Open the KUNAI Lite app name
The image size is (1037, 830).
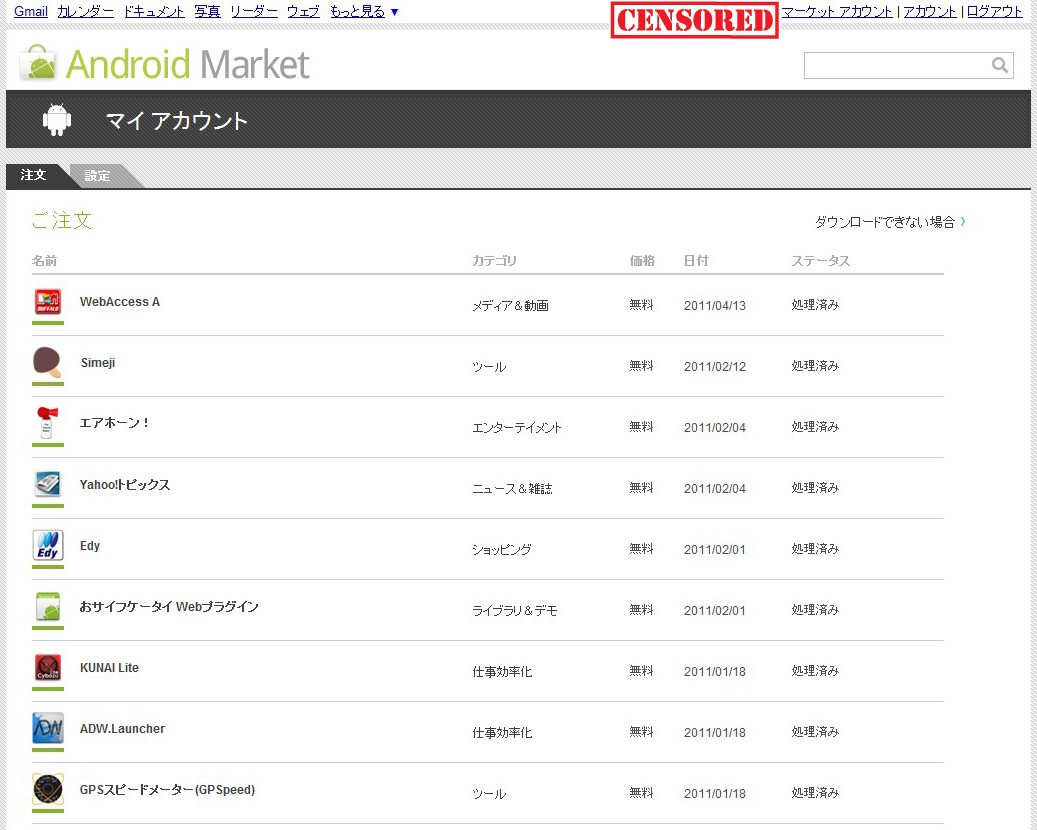click(109, 667)
